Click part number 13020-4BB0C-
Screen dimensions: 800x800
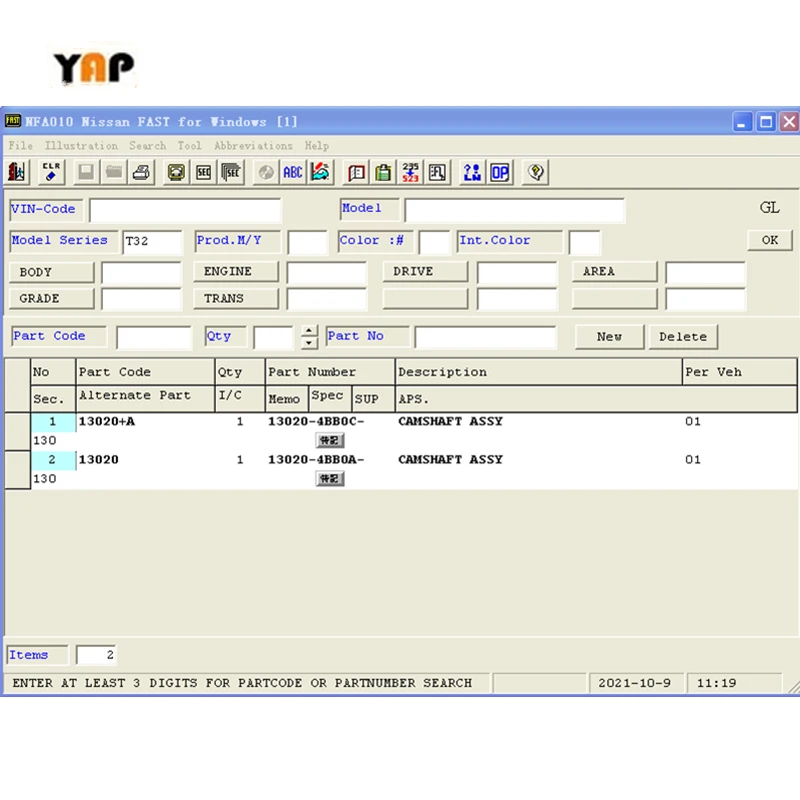pos(316,421)
